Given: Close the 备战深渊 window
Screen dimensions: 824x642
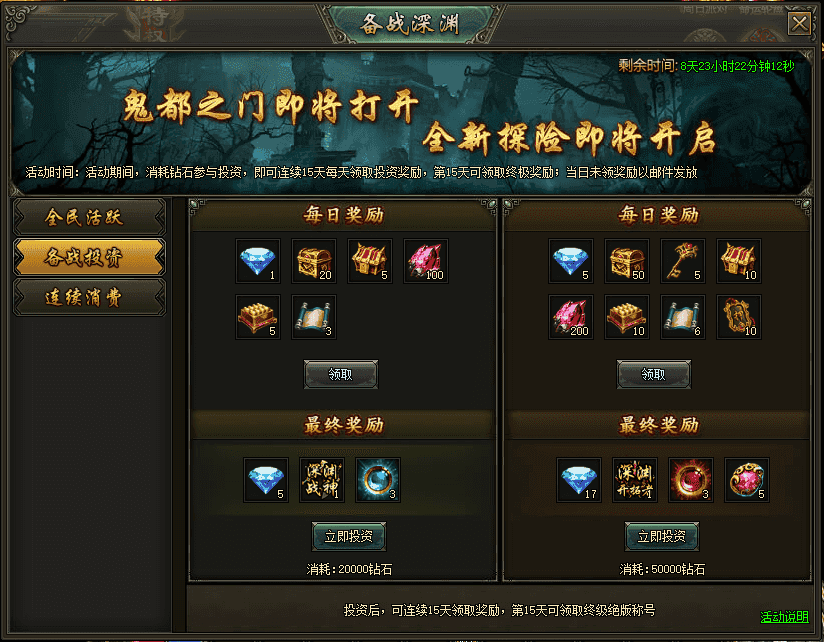Looking at the screenshot, I should click(799, 24).
